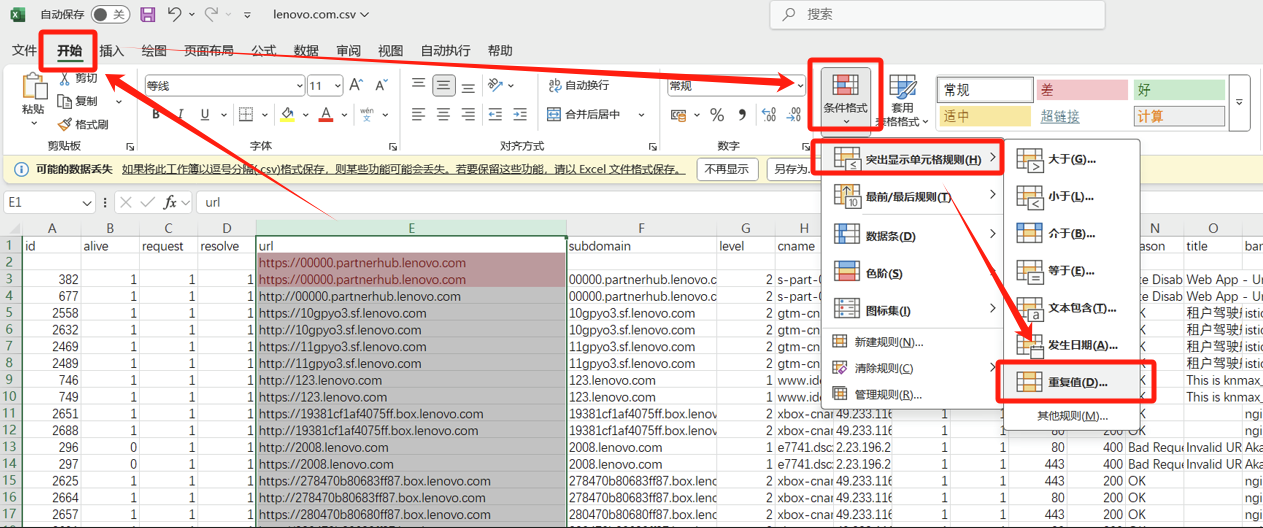This screenshot has width=1263, height=528.
Task: Apply the 超链接 cell style
Action: coord(1082,116)
